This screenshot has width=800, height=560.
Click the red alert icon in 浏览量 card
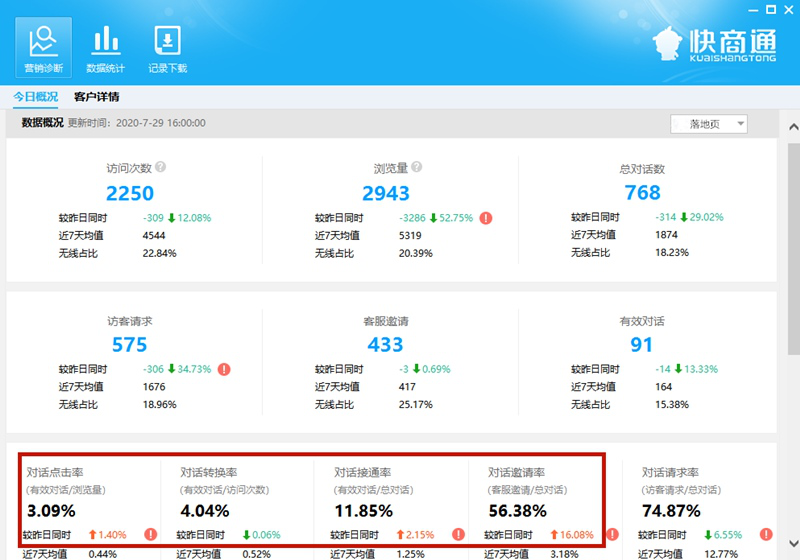click(x=486, y=217)
